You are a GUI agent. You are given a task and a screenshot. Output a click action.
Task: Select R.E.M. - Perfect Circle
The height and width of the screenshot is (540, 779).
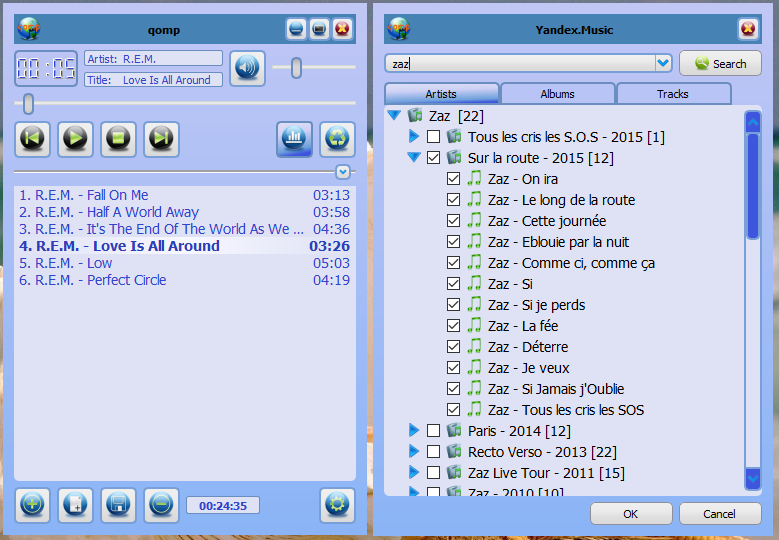pos(184,280)
